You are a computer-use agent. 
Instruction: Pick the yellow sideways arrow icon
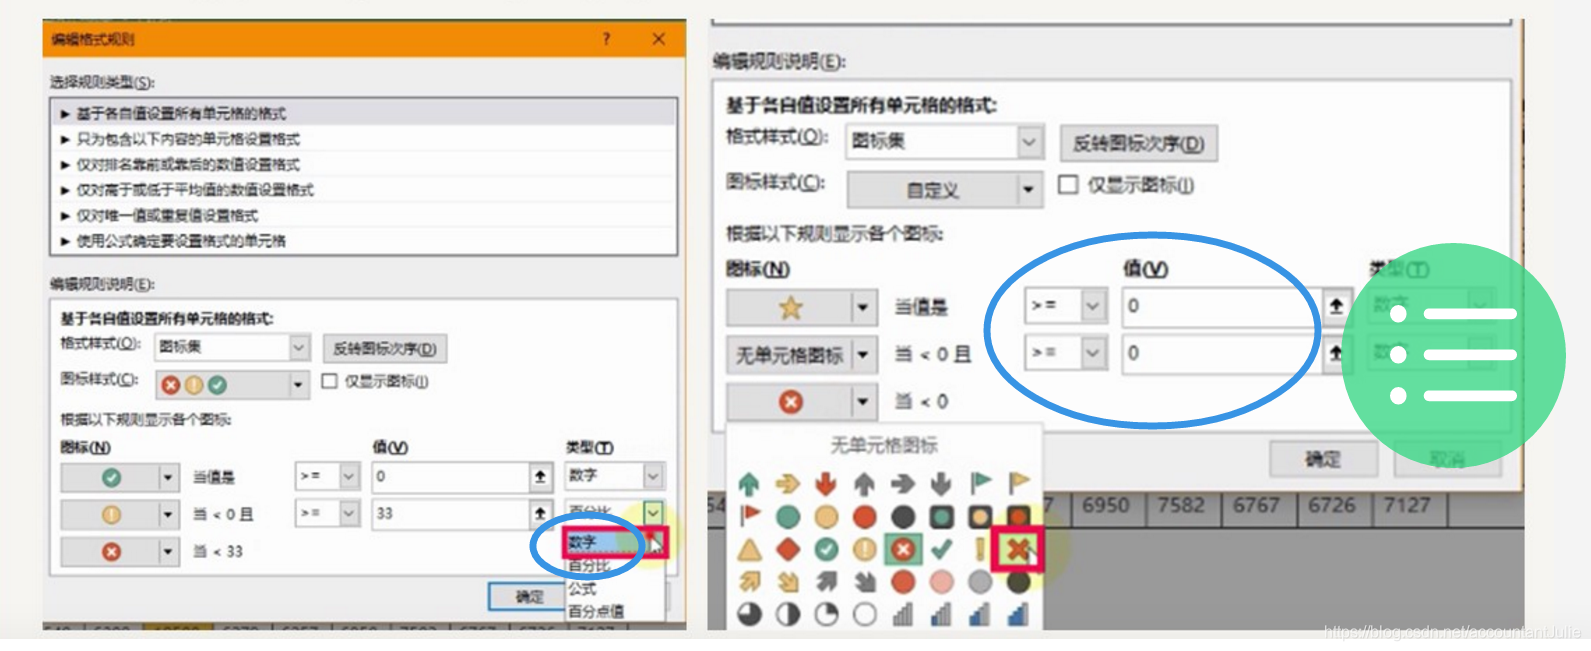click(788, 484)
